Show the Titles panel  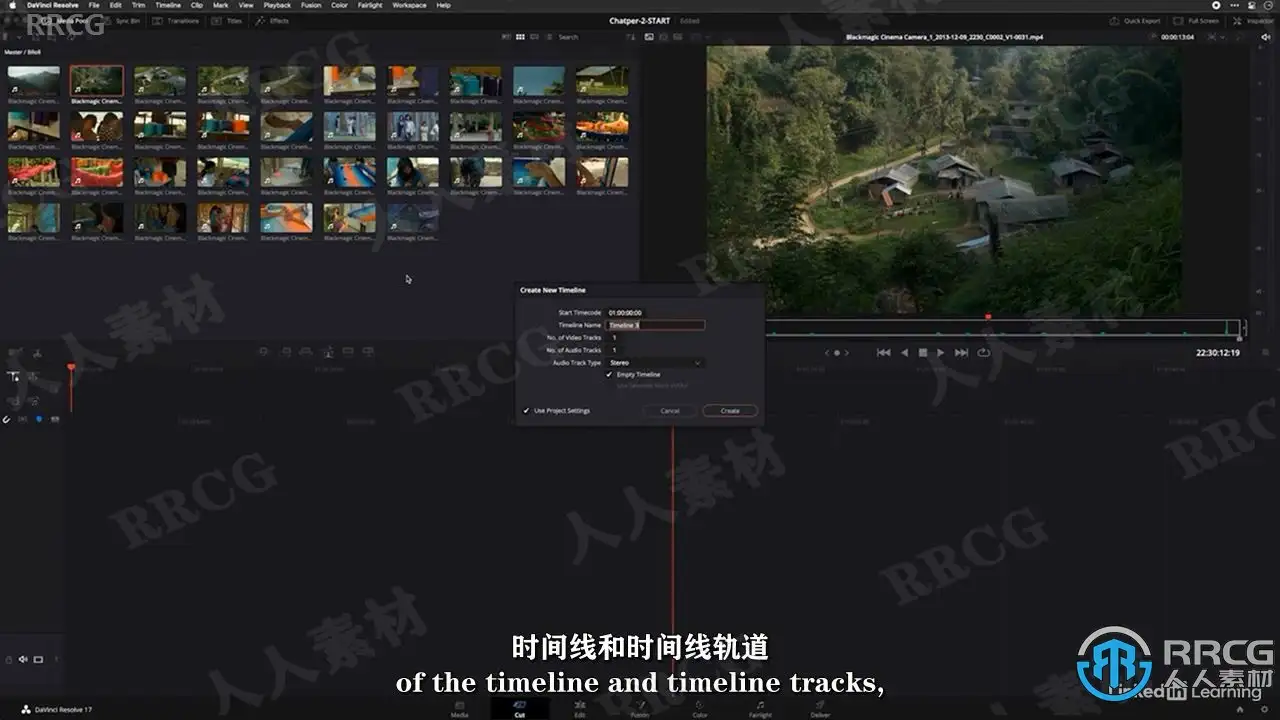coord(229,20)
